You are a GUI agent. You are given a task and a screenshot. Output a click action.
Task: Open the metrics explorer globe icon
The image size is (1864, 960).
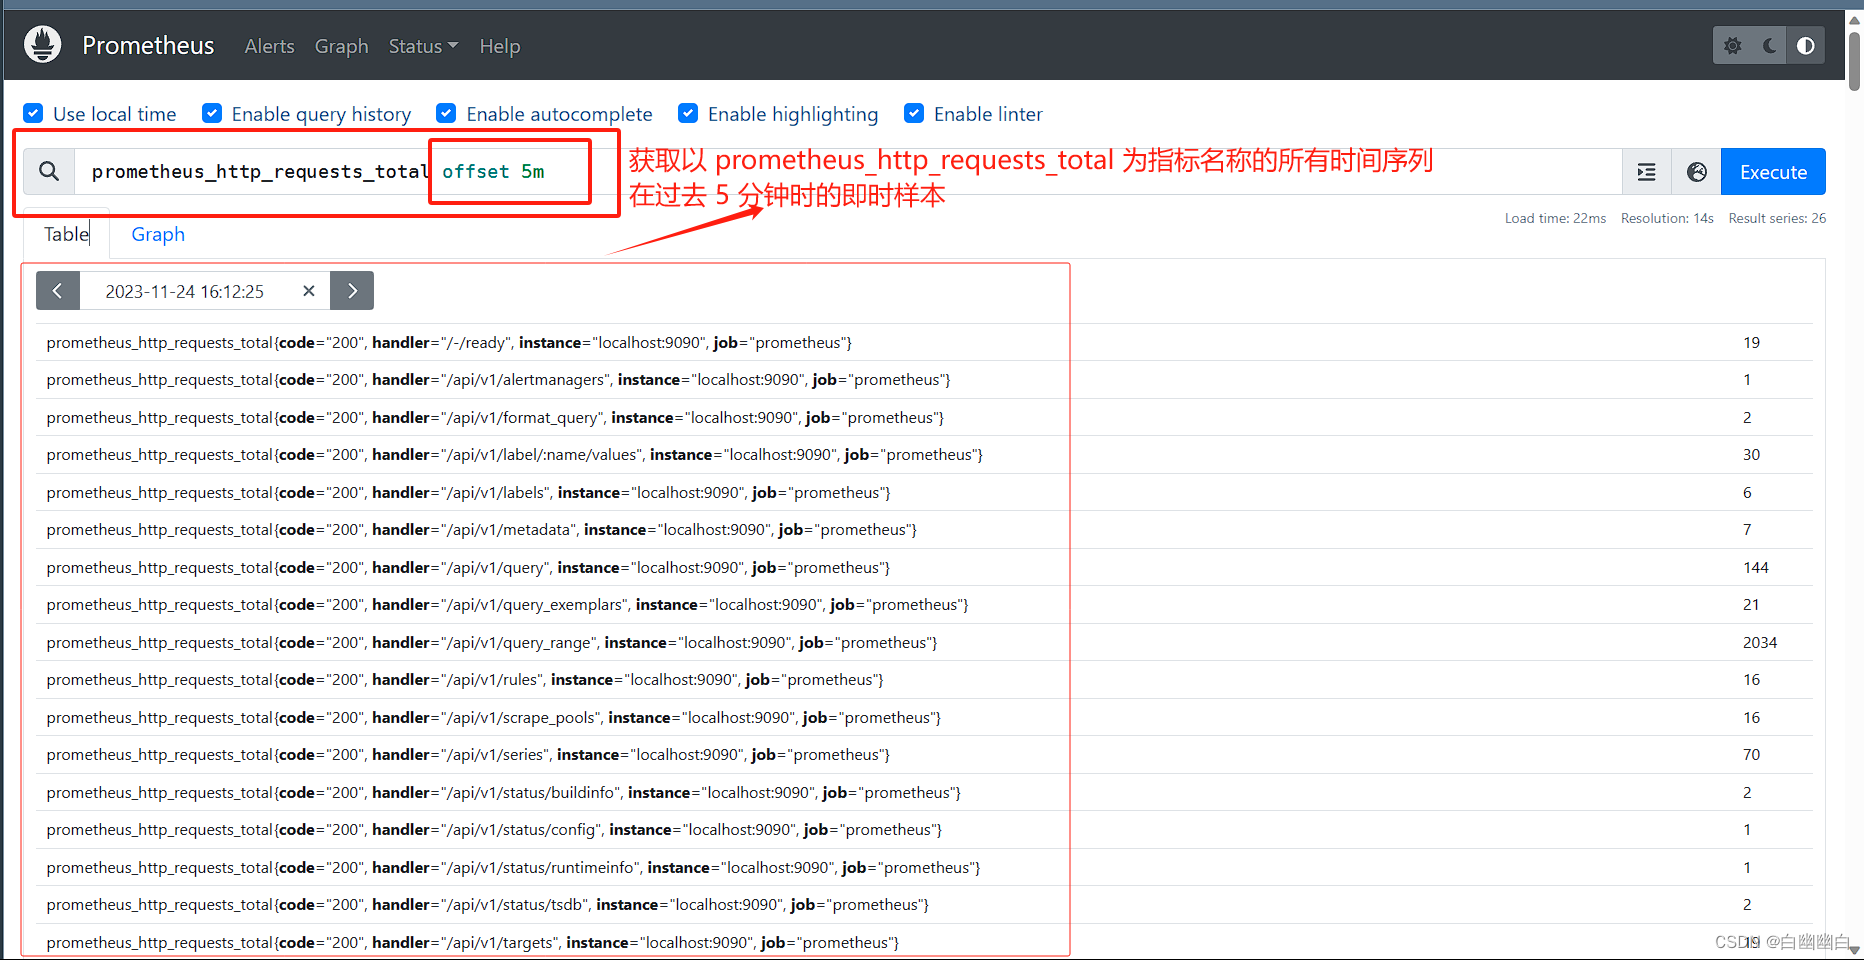(1696, 172)
